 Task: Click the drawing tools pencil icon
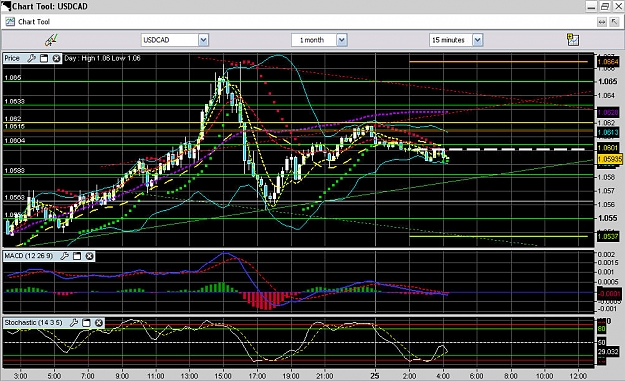[51, 40]
